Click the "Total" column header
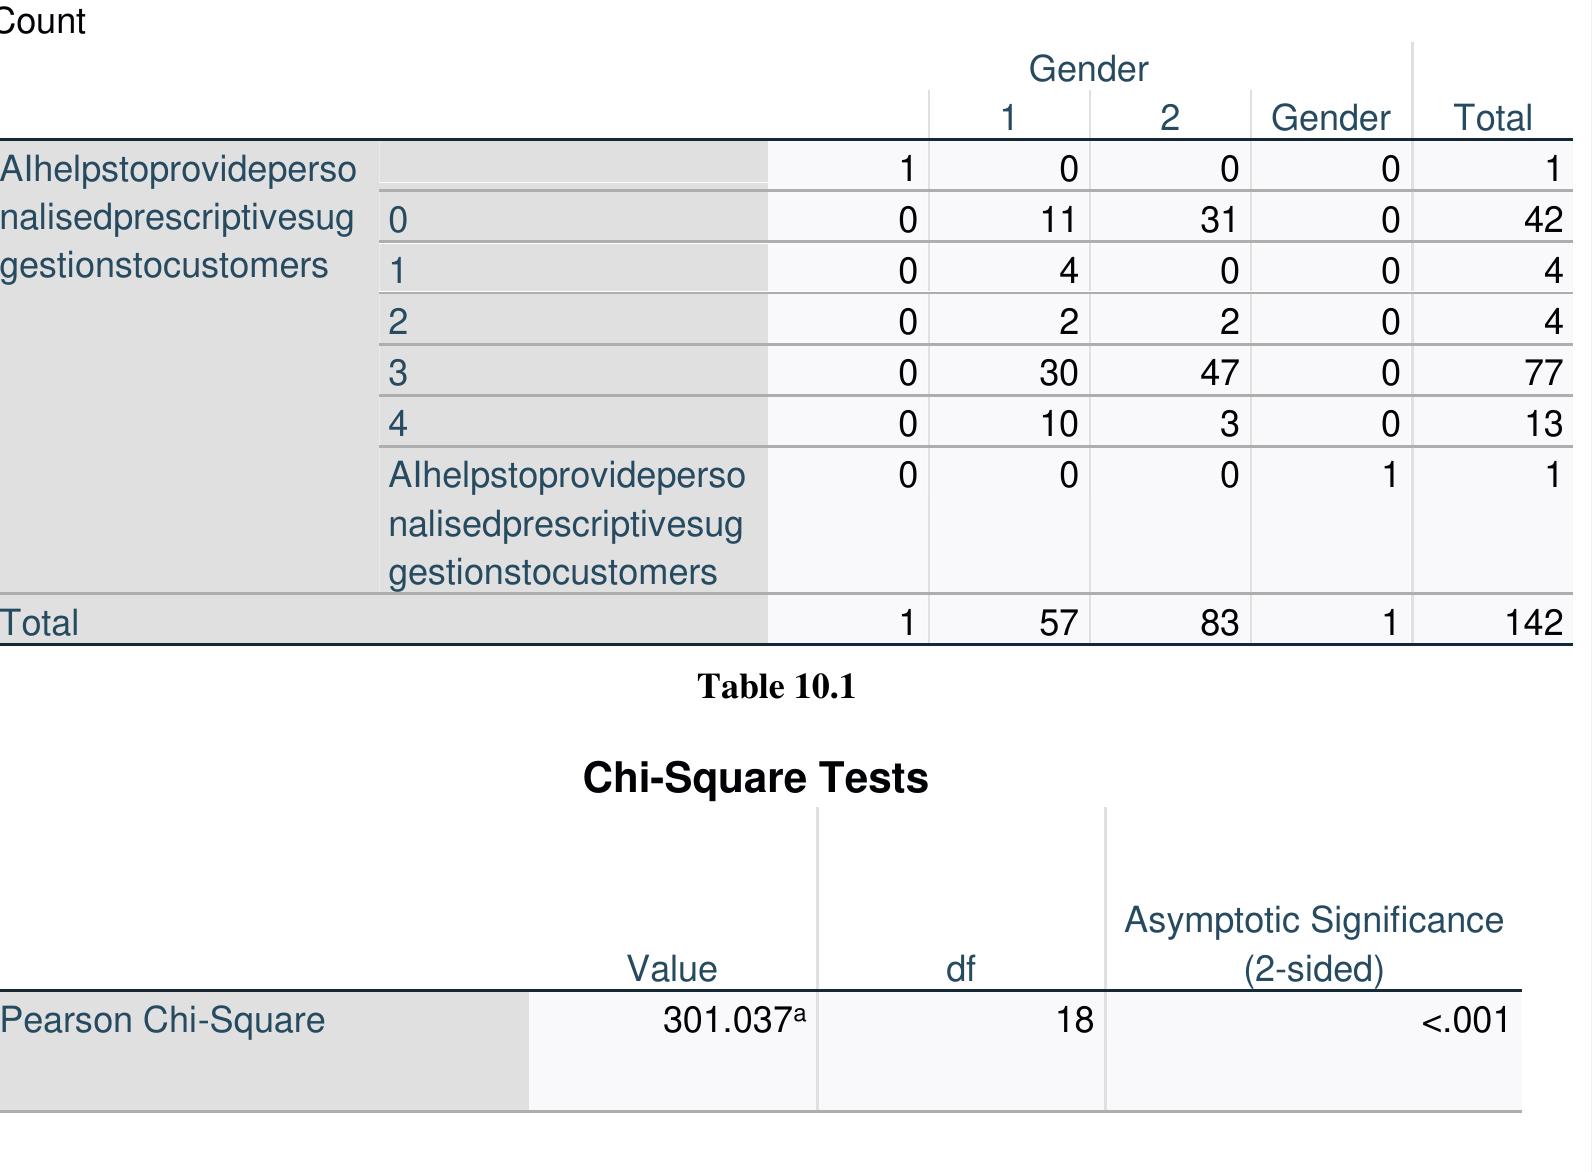1592x1172 pixels. coord(1492,118)
